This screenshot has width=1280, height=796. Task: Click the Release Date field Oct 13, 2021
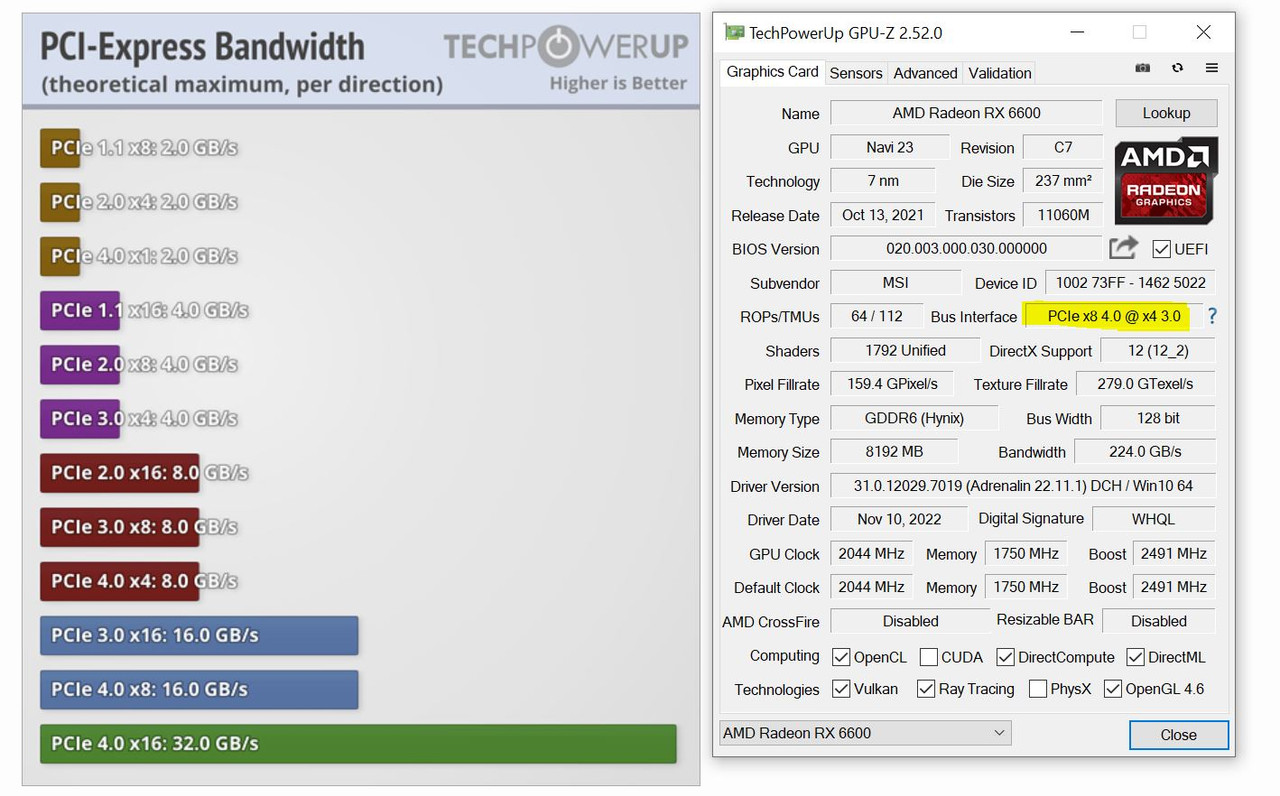tap(883, 215)
